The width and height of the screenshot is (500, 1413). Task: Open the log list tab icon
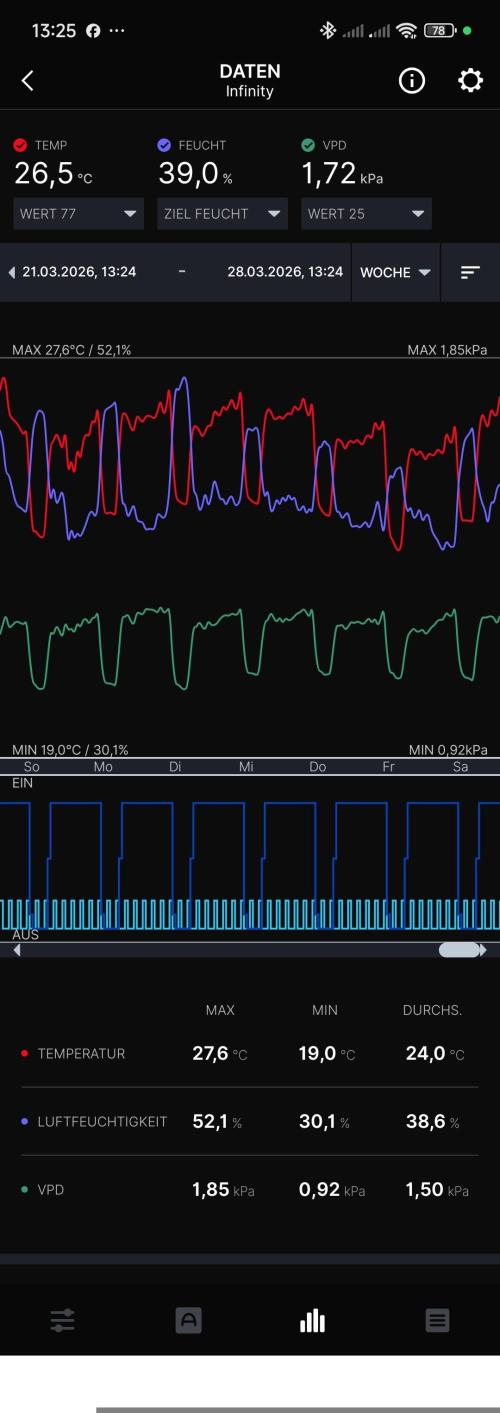pos(437,1321)
